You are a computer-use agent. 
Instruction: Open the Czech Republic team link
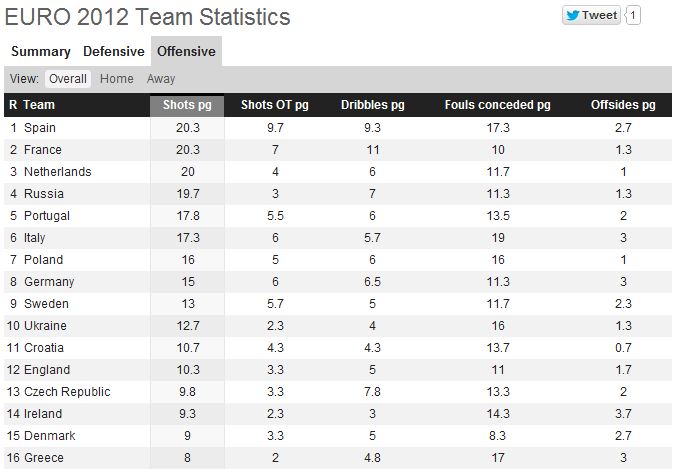pos(67,392)
